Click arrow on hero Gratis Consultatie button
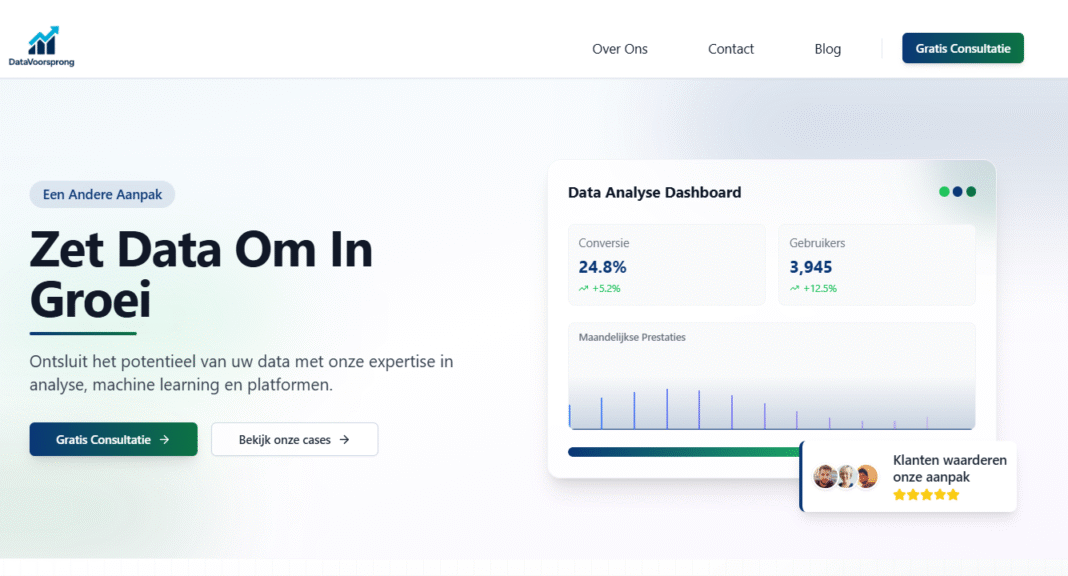This screenshot has width=1068, height=576. coord(164,440)
